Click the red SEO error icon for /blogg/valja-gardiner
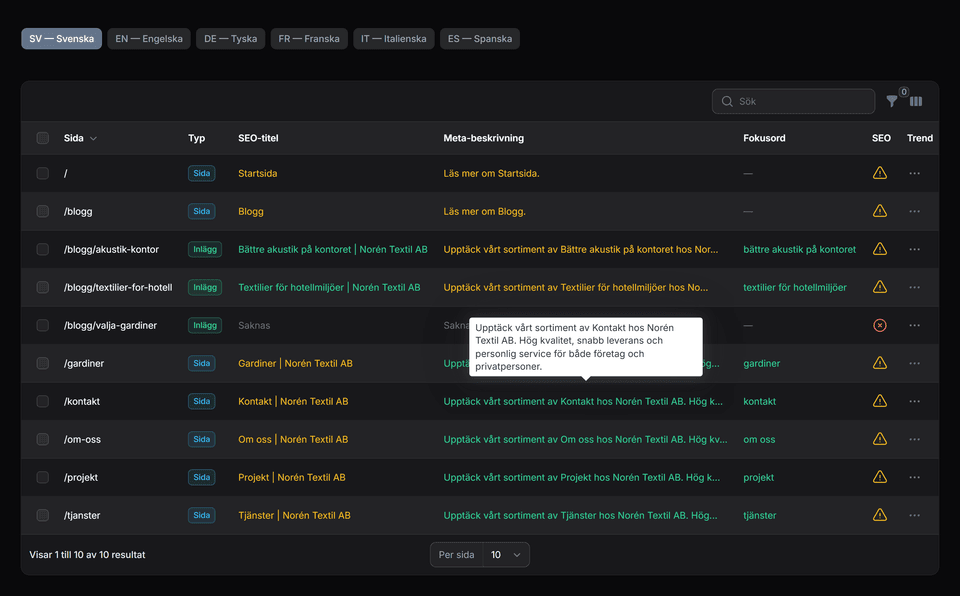Screen dimensions: 960x596 880,325
